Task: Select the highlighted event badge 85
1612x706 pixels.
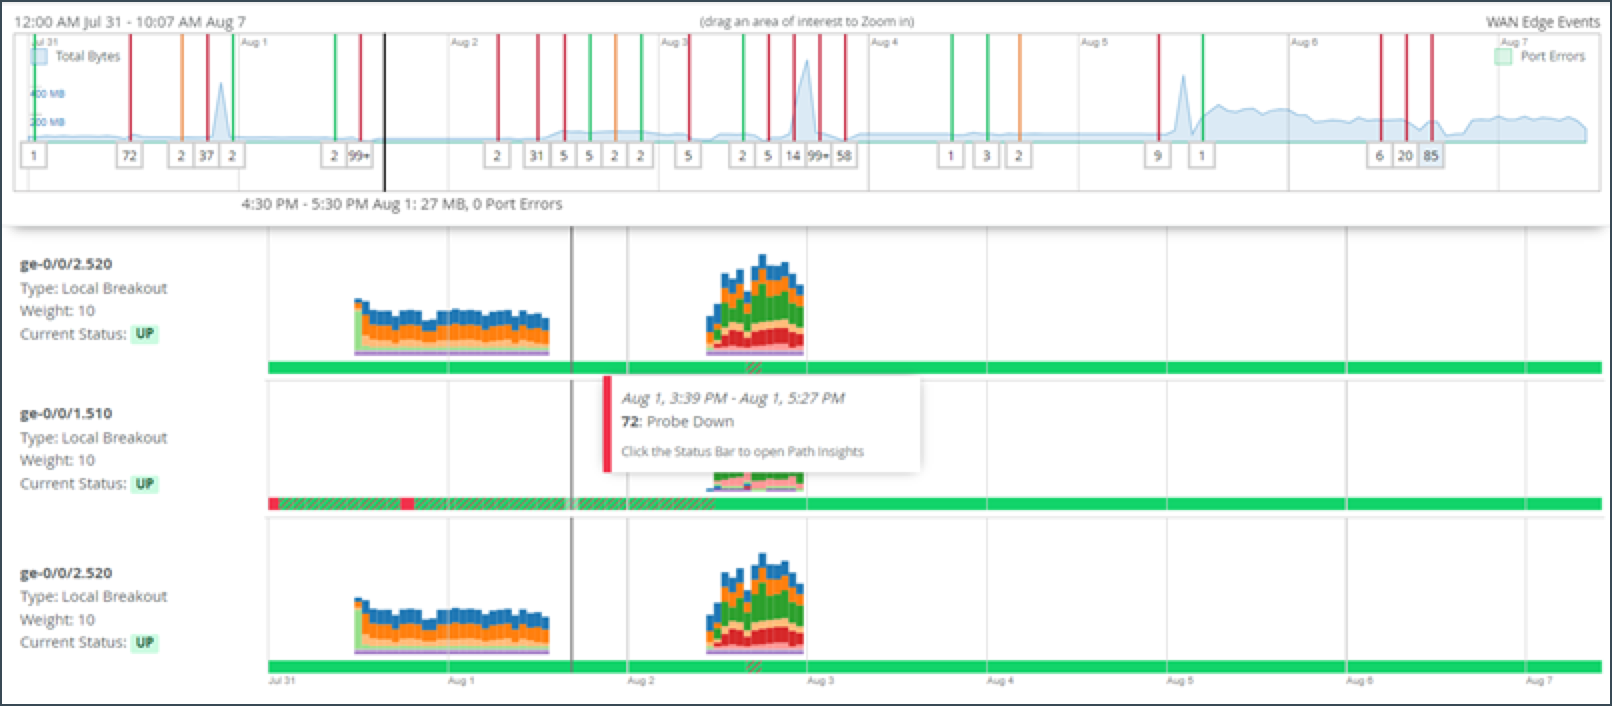Action: tap(1431, 156)
